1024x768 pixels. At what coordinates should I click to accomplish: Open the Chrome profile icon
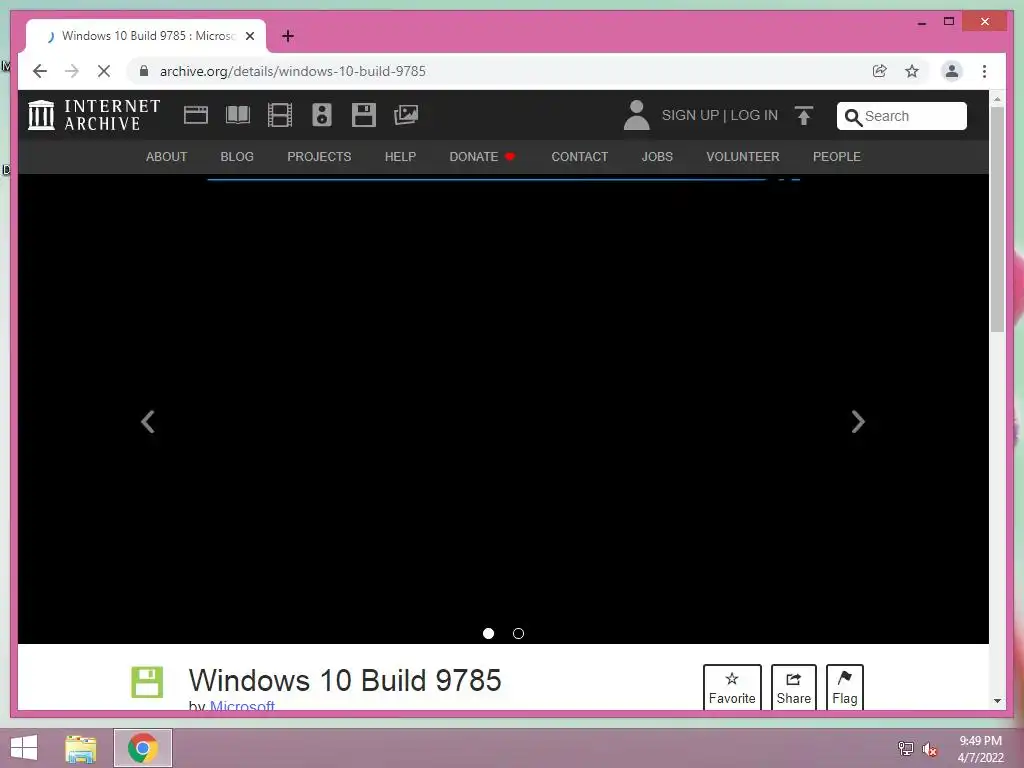952,71
